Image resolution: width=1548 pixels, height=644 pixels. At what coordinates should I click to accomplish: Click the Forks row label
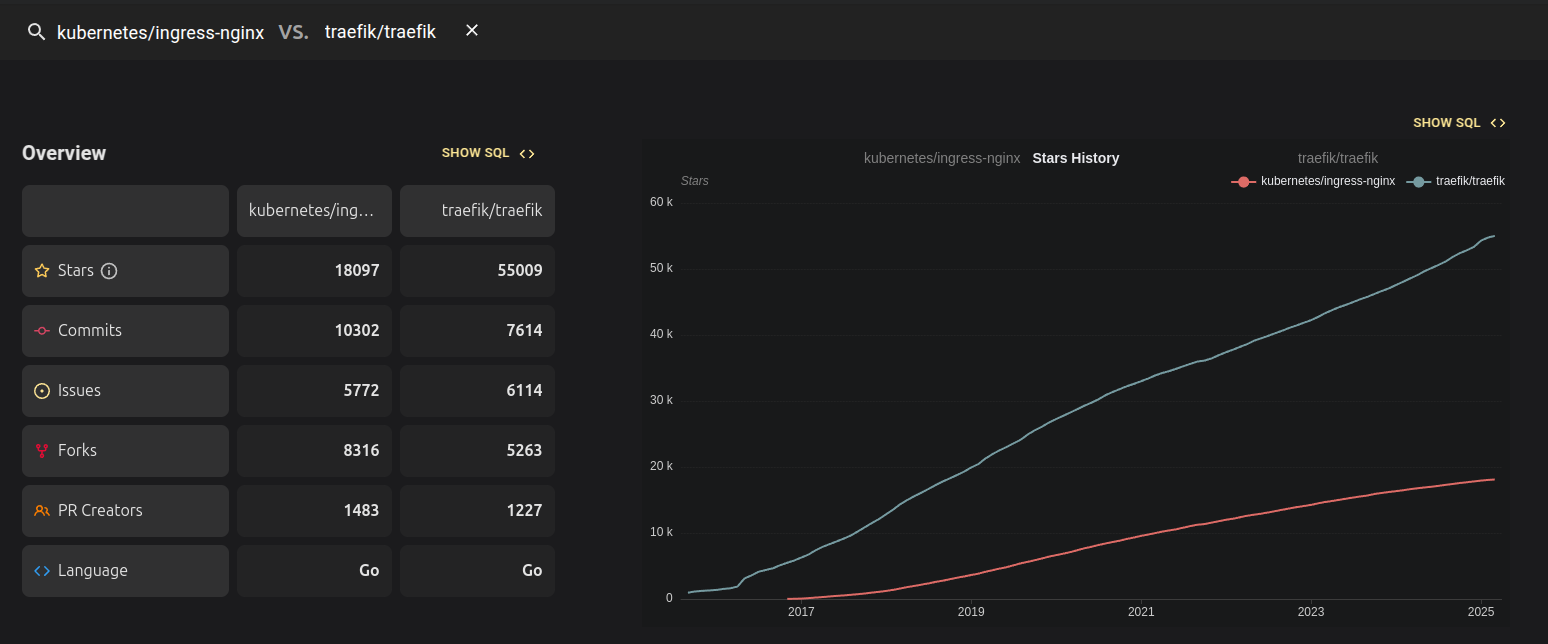tap(77, 451)
